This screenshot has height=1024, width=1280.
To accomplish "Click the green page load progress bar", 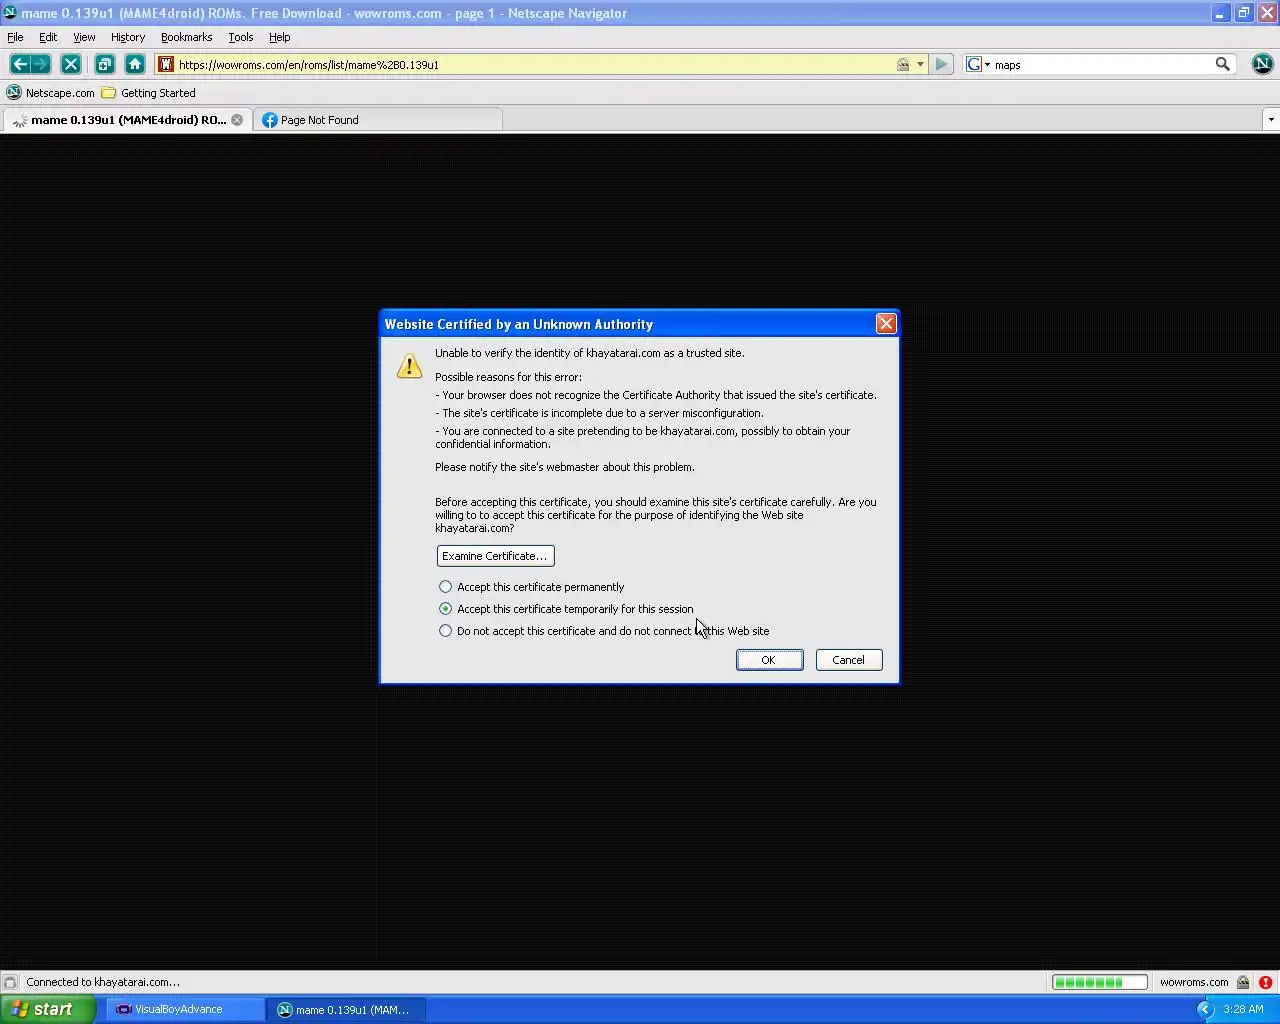I will pos(1100,982).
